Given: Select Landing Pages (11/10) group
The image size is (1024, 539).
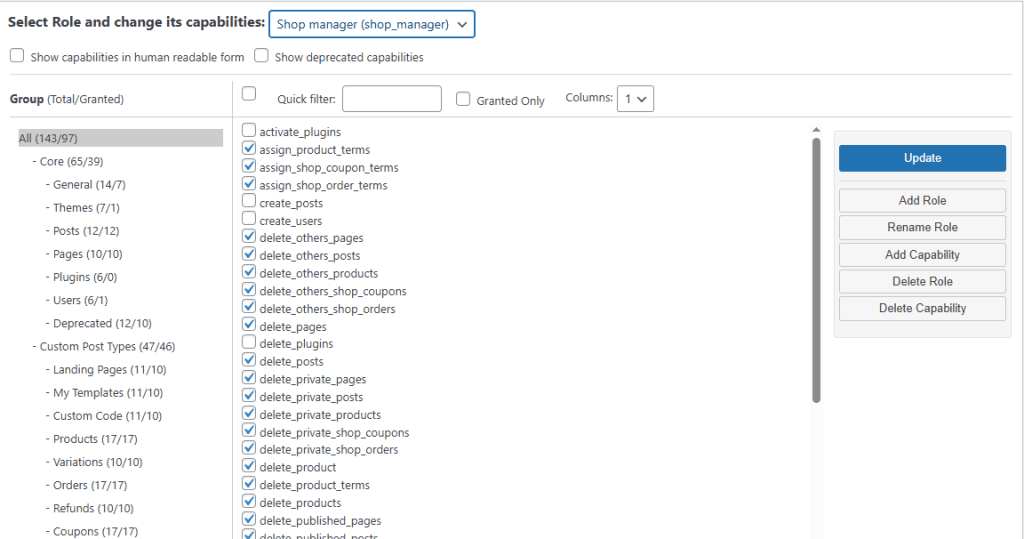Looking at the screenshot, I should (110, 370).
